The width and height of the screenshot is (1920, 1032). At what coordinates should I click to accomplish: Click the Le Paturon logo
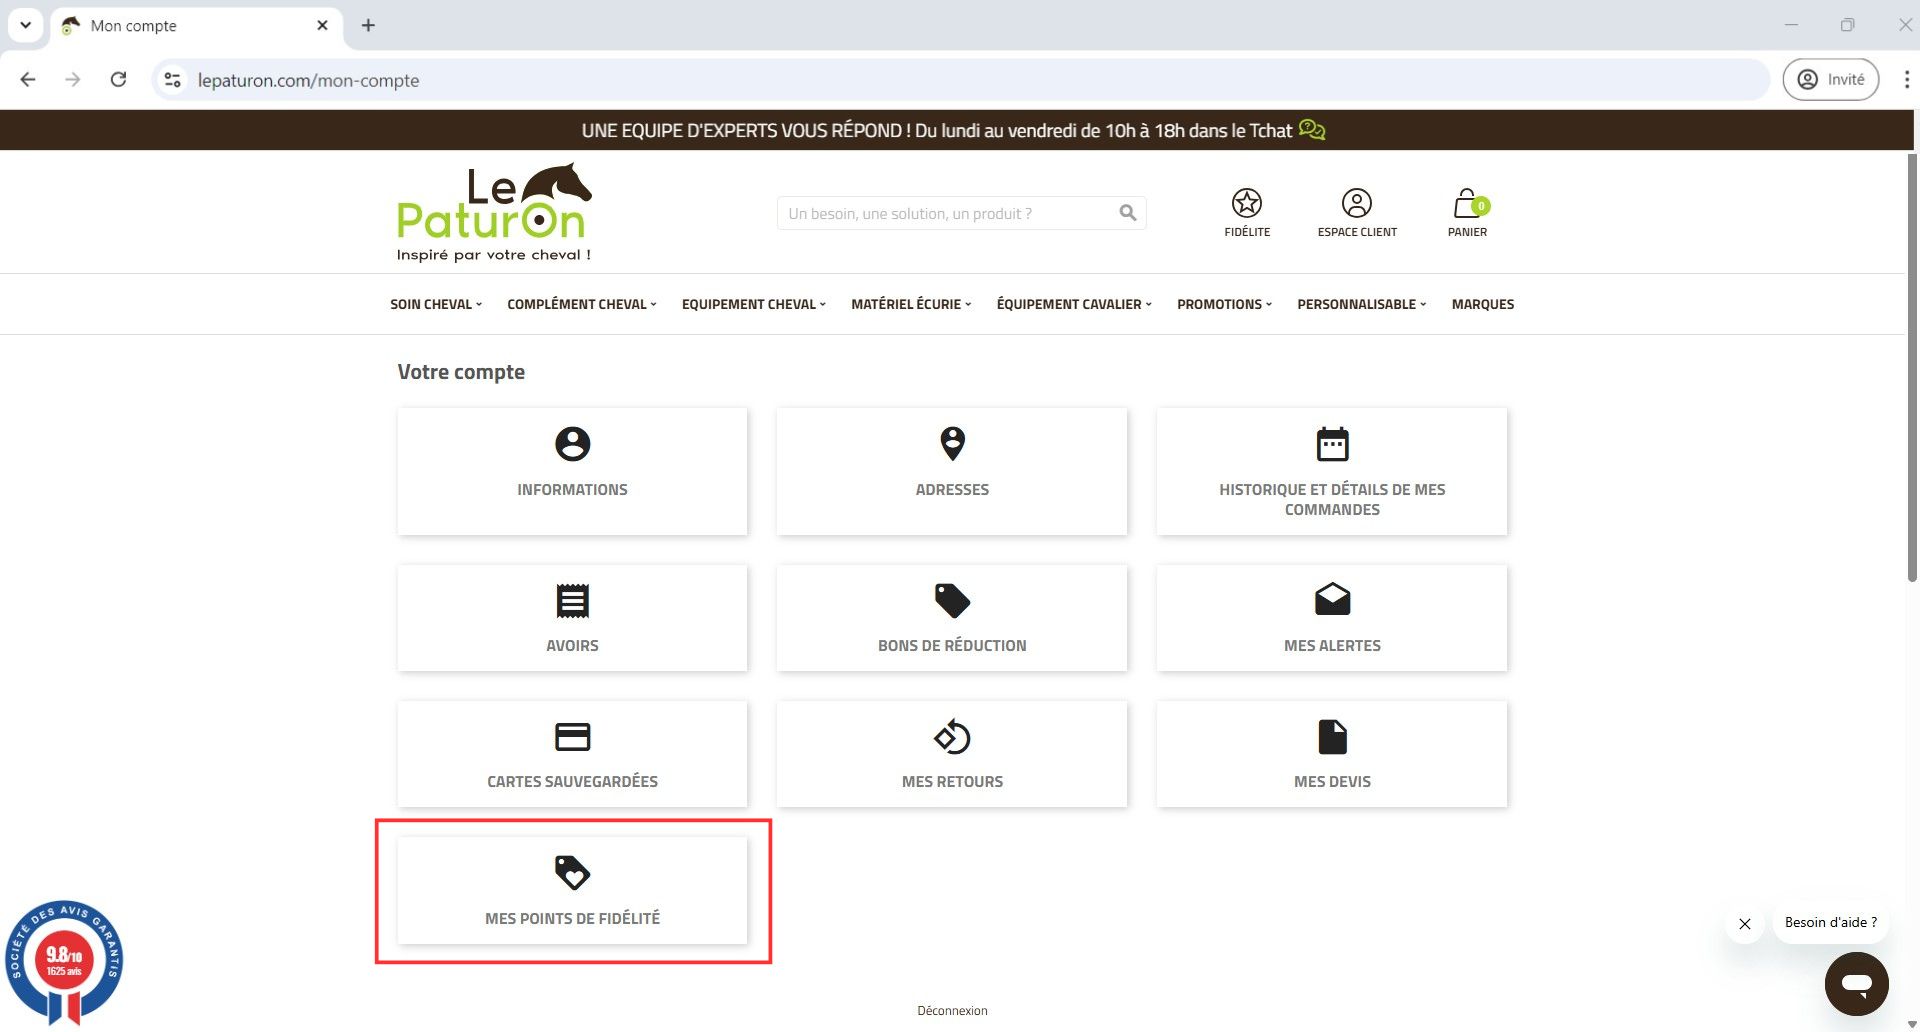[x=494, y=212]
